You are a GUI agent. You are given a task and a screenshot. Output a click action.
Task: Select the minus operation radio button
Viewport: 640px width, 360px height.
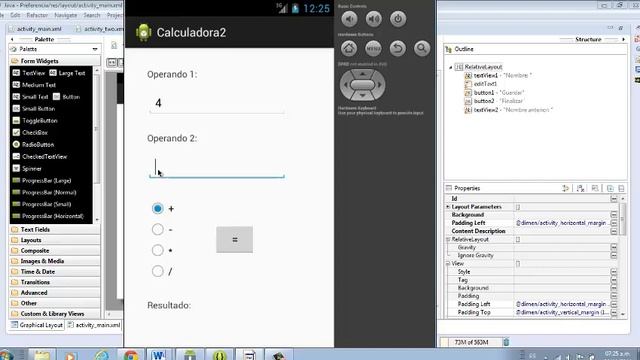pyautogui.click(x=158, y=229)
